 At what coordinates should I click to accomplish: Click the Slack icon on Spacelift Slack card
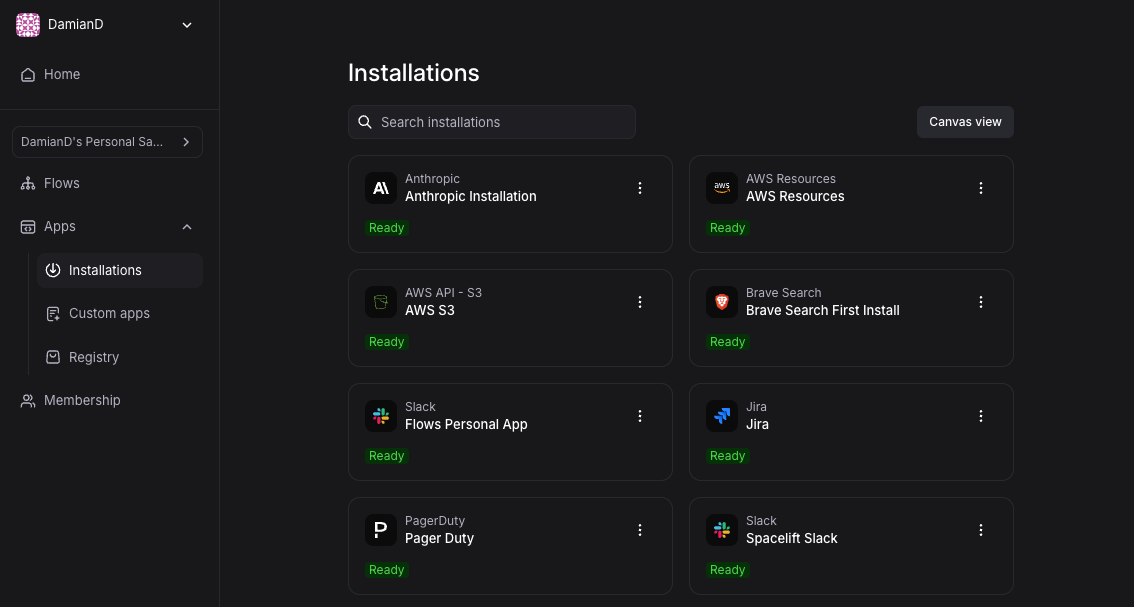click(722, 530)
